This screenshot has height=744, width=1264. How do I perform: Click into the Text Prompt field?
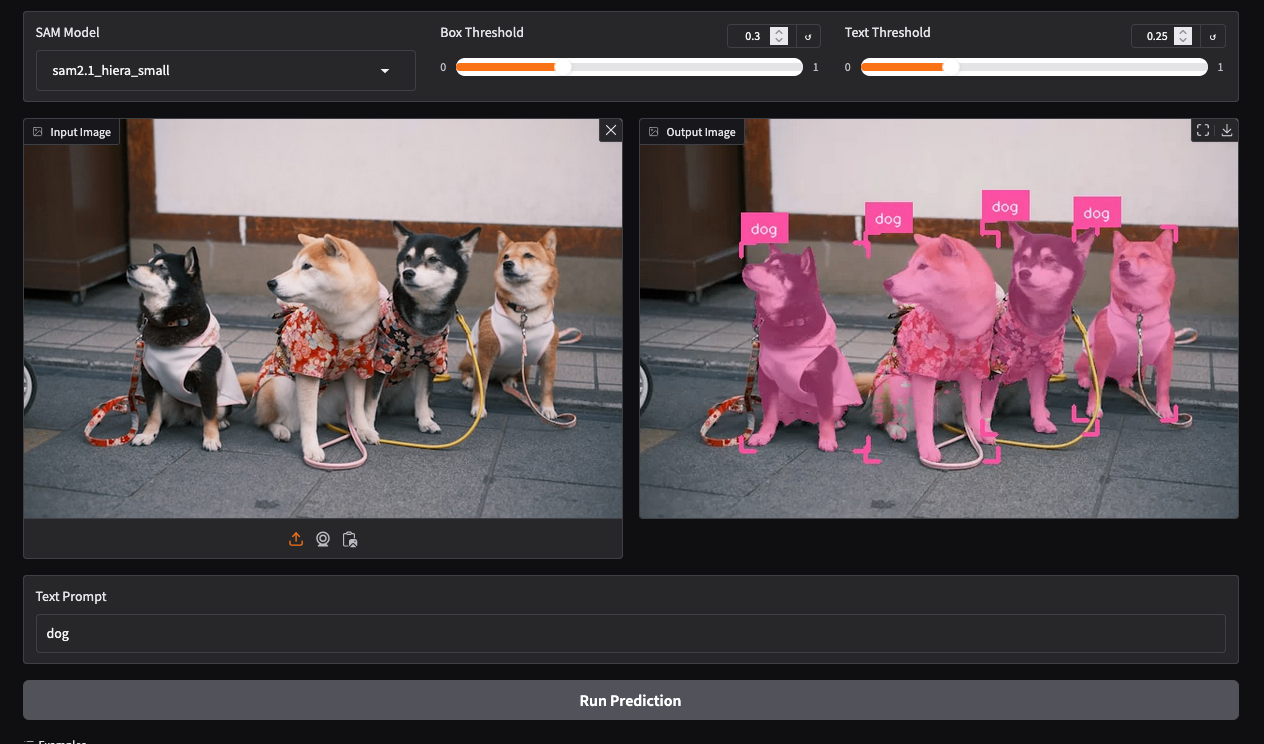point(630,633)
